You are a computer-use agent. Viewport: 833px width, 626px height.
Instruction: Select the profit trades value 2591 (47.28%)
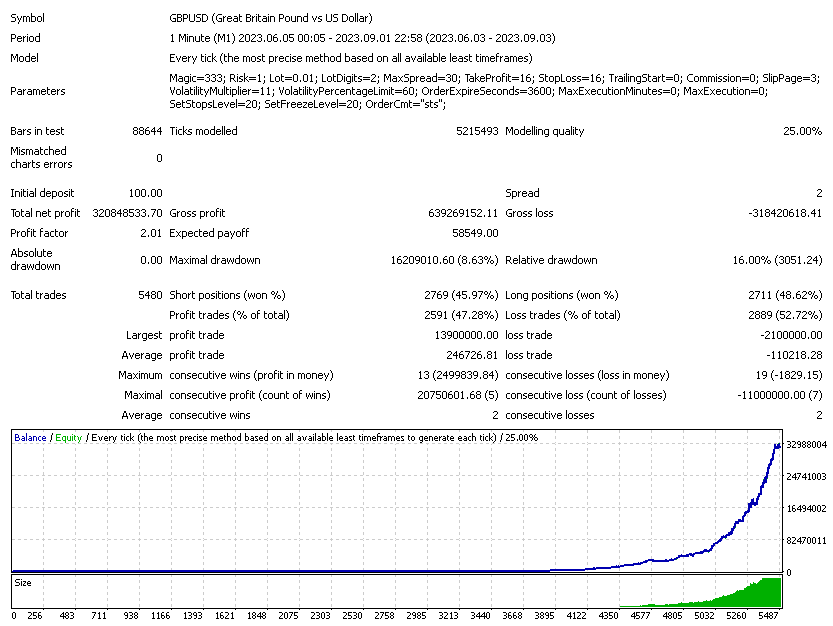(x=461, y=315)
